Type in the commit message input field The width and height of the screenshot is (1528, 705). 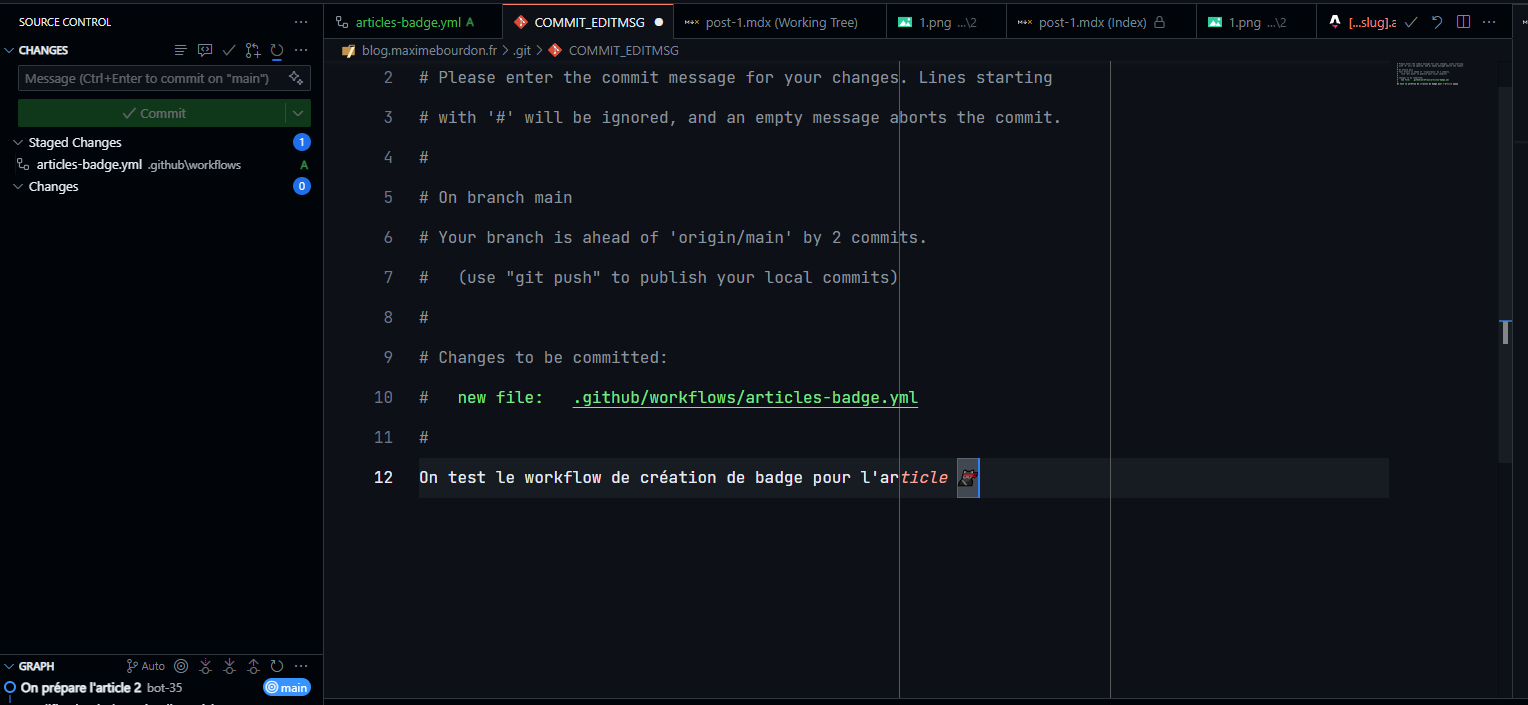pyautogui.click(x=150, y=78)
